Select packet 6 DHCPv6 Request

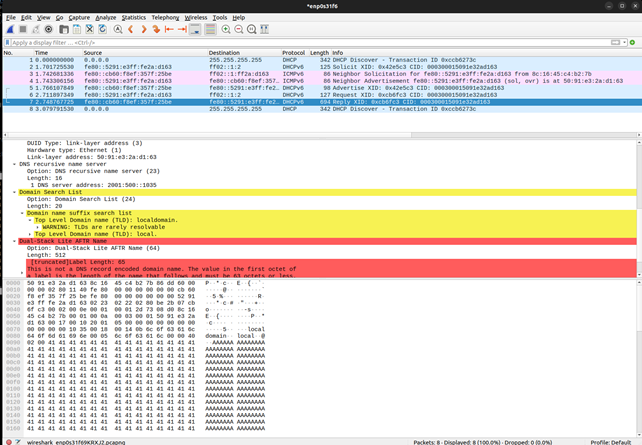pos(322,95)
